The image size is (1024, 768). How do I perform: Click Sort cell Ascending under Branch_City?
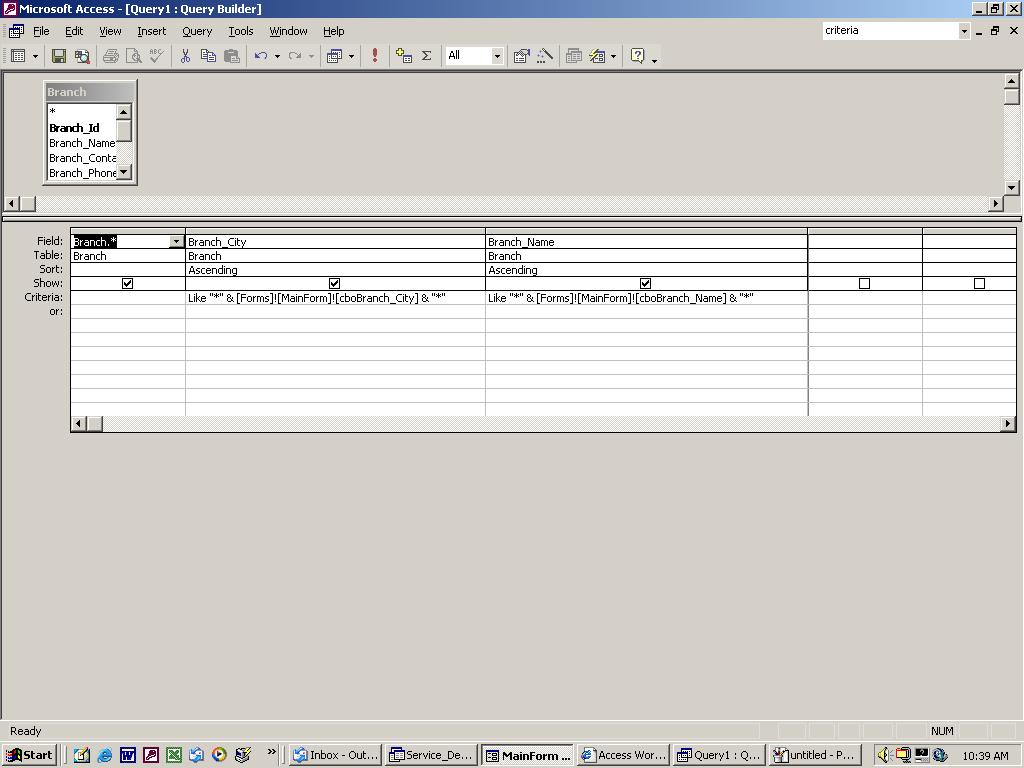point(335,270)
